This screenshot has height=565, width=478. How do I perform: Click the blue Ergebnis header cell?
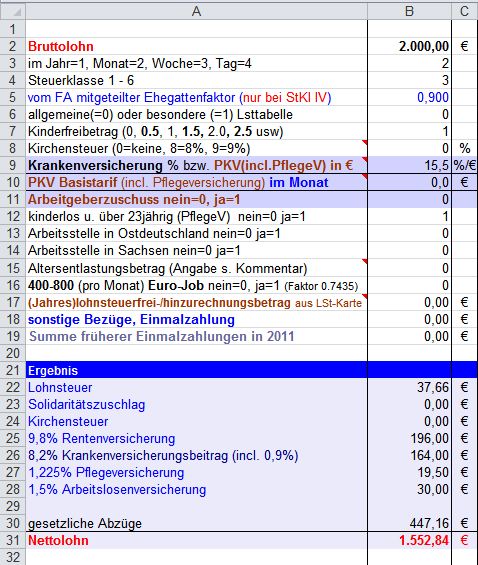pyautogui.click(x=196, y=370)
